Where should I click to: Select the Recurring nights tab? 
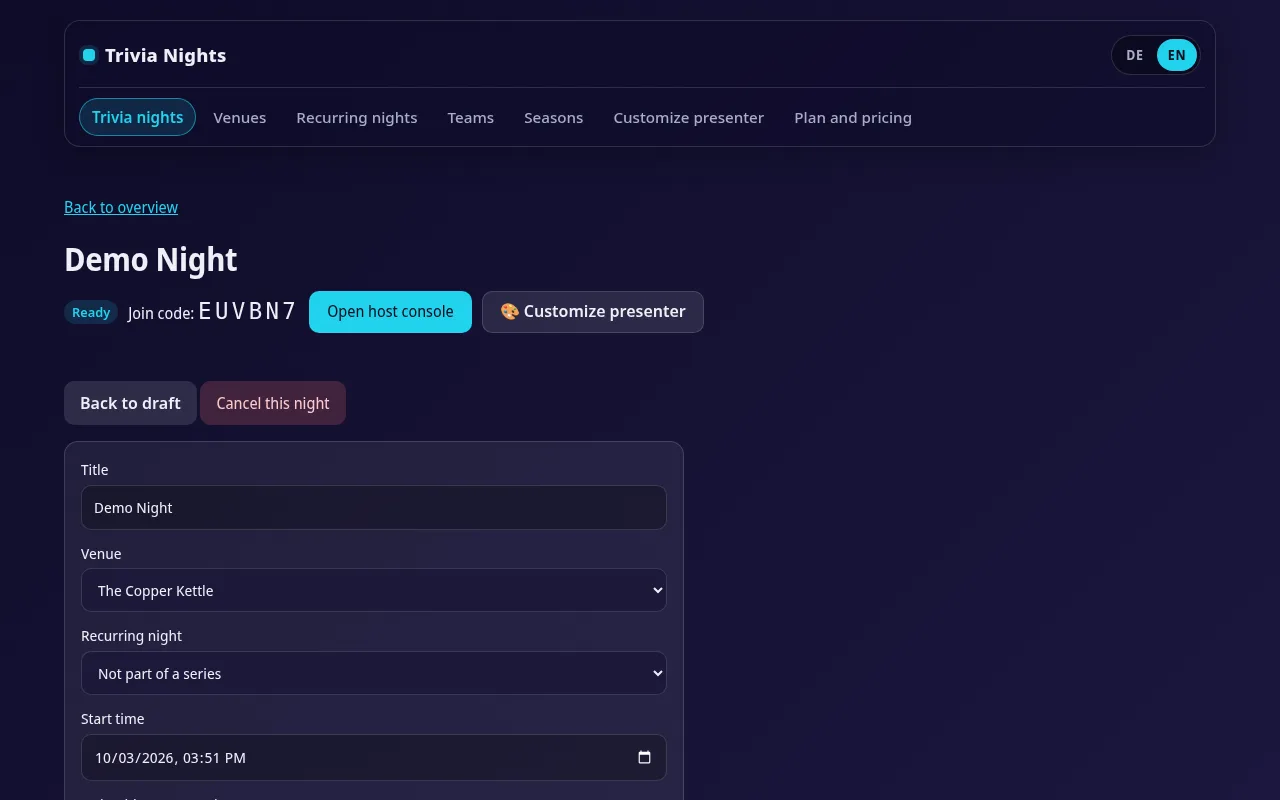pyautogui.click(x=357, y=118)
